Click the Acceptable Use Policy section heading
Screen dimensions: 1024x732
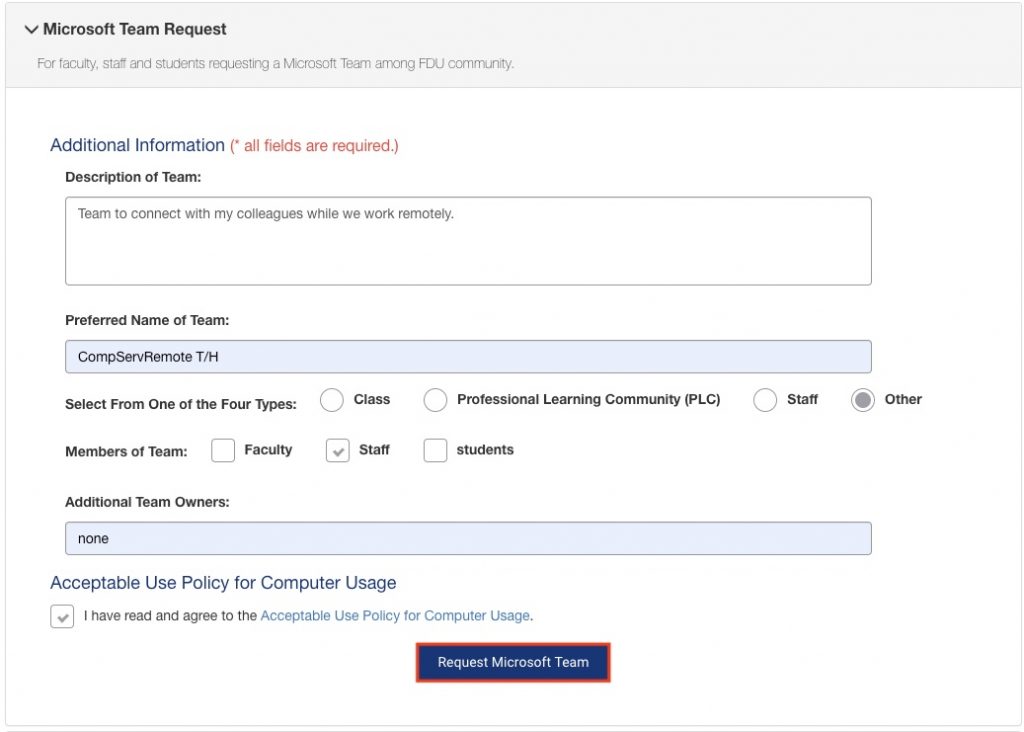(223, 582)
